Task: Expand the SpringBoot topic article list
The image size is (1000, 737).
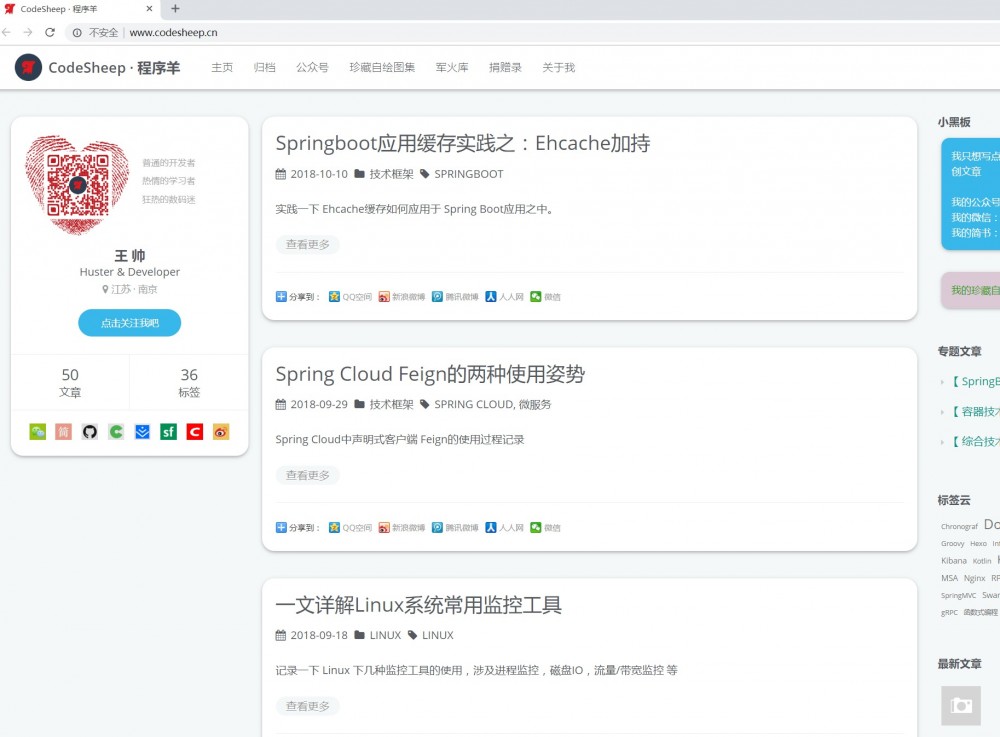Action: coord(970,381)
